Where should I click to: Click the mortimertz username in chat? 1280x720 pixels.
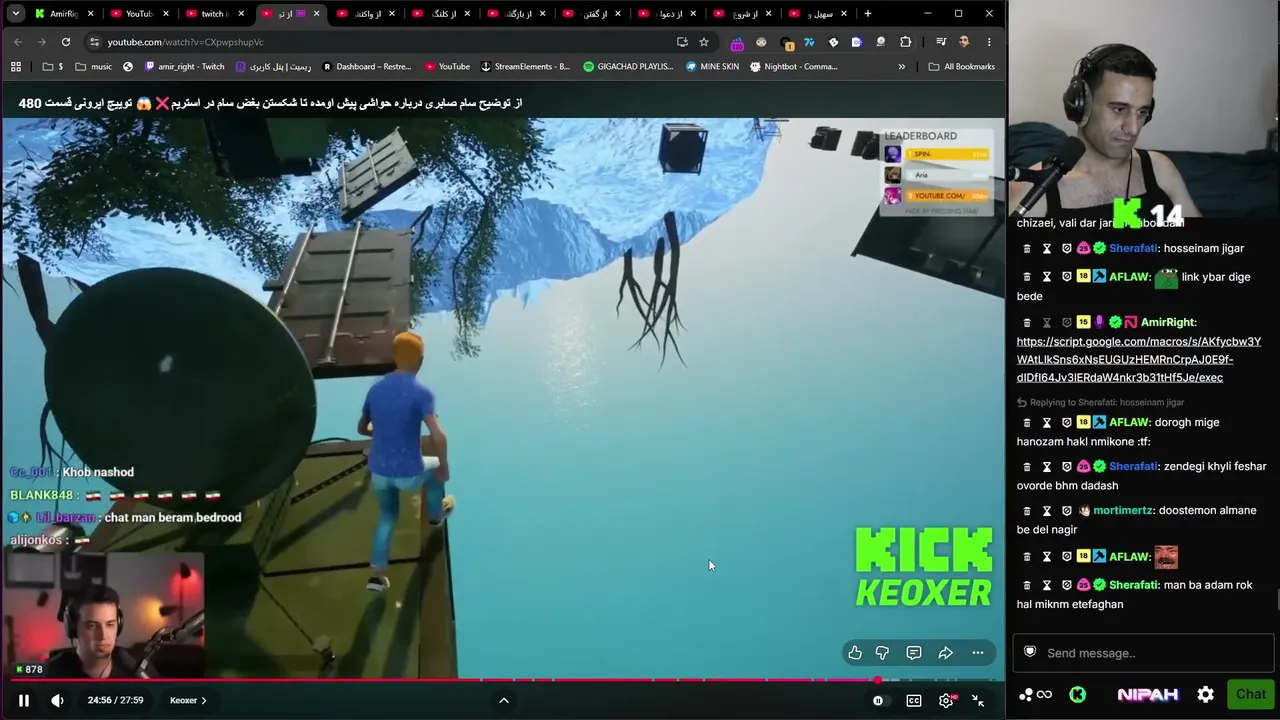[1122, 511]
